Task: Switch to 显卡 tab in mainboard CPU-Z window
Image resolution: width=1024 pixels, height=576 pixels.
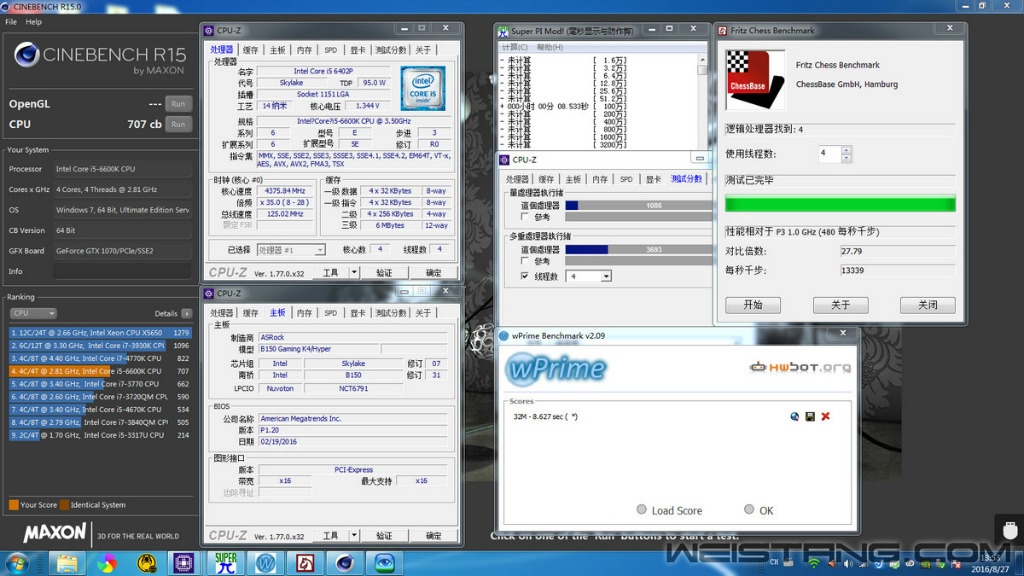Action: [x=357, y=313]
